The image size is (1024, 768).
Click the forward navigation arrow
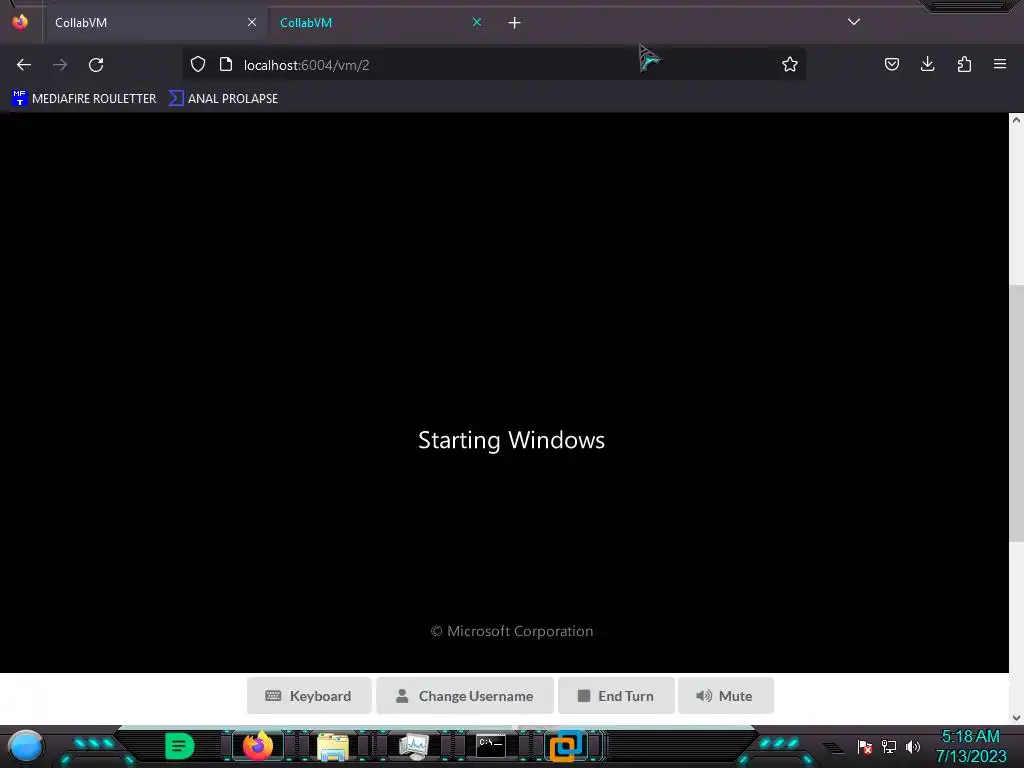(x=60, y=65)
